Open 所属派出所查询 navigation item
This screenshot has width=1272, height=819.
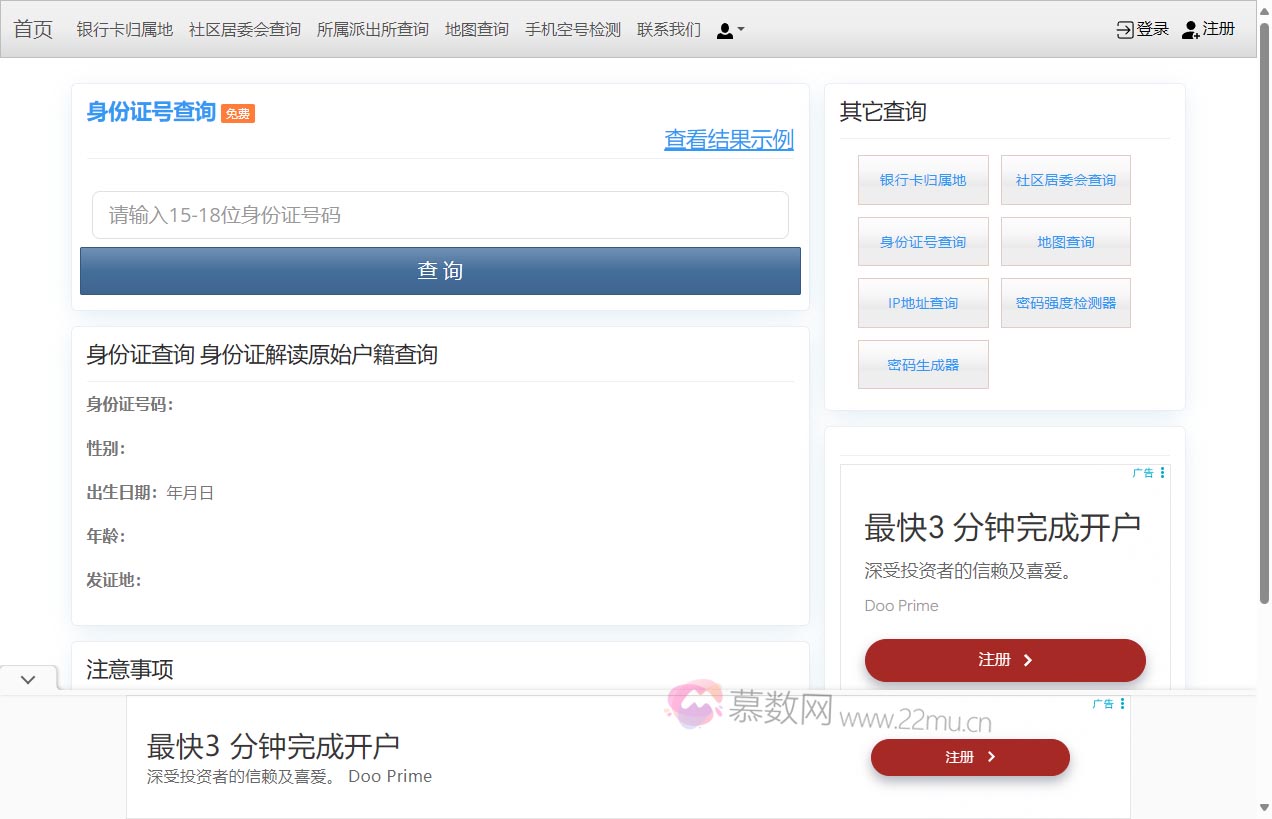point(372,30)
